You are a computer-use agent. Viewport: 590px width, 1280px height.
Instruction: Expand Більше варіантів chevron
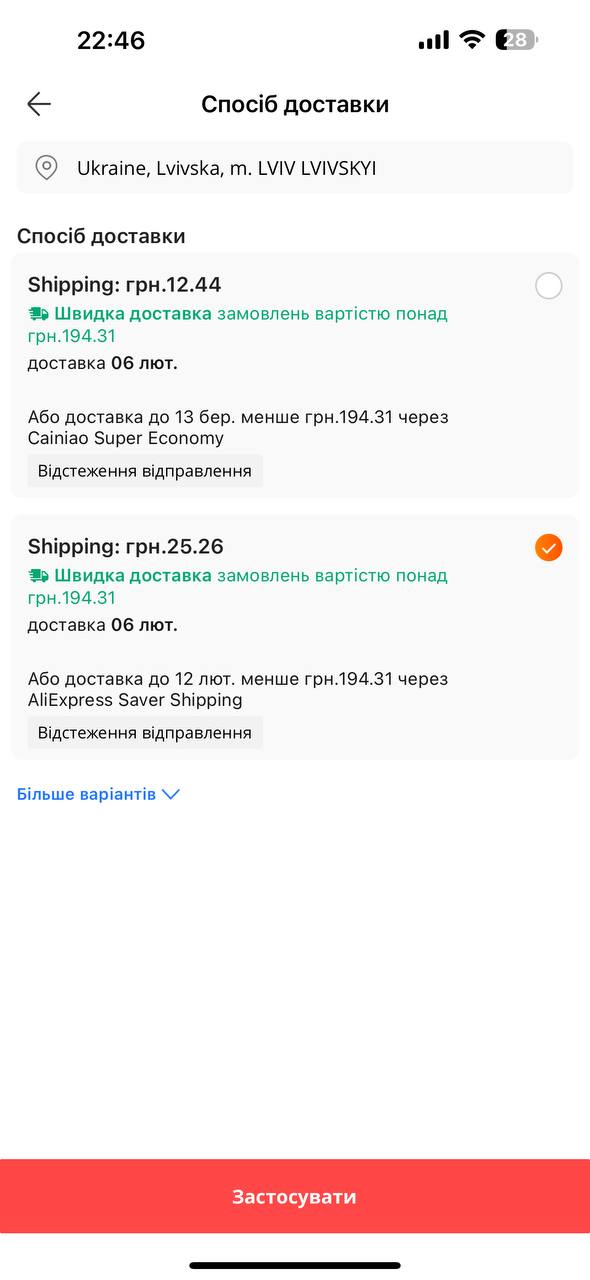[x=170, y=794]
